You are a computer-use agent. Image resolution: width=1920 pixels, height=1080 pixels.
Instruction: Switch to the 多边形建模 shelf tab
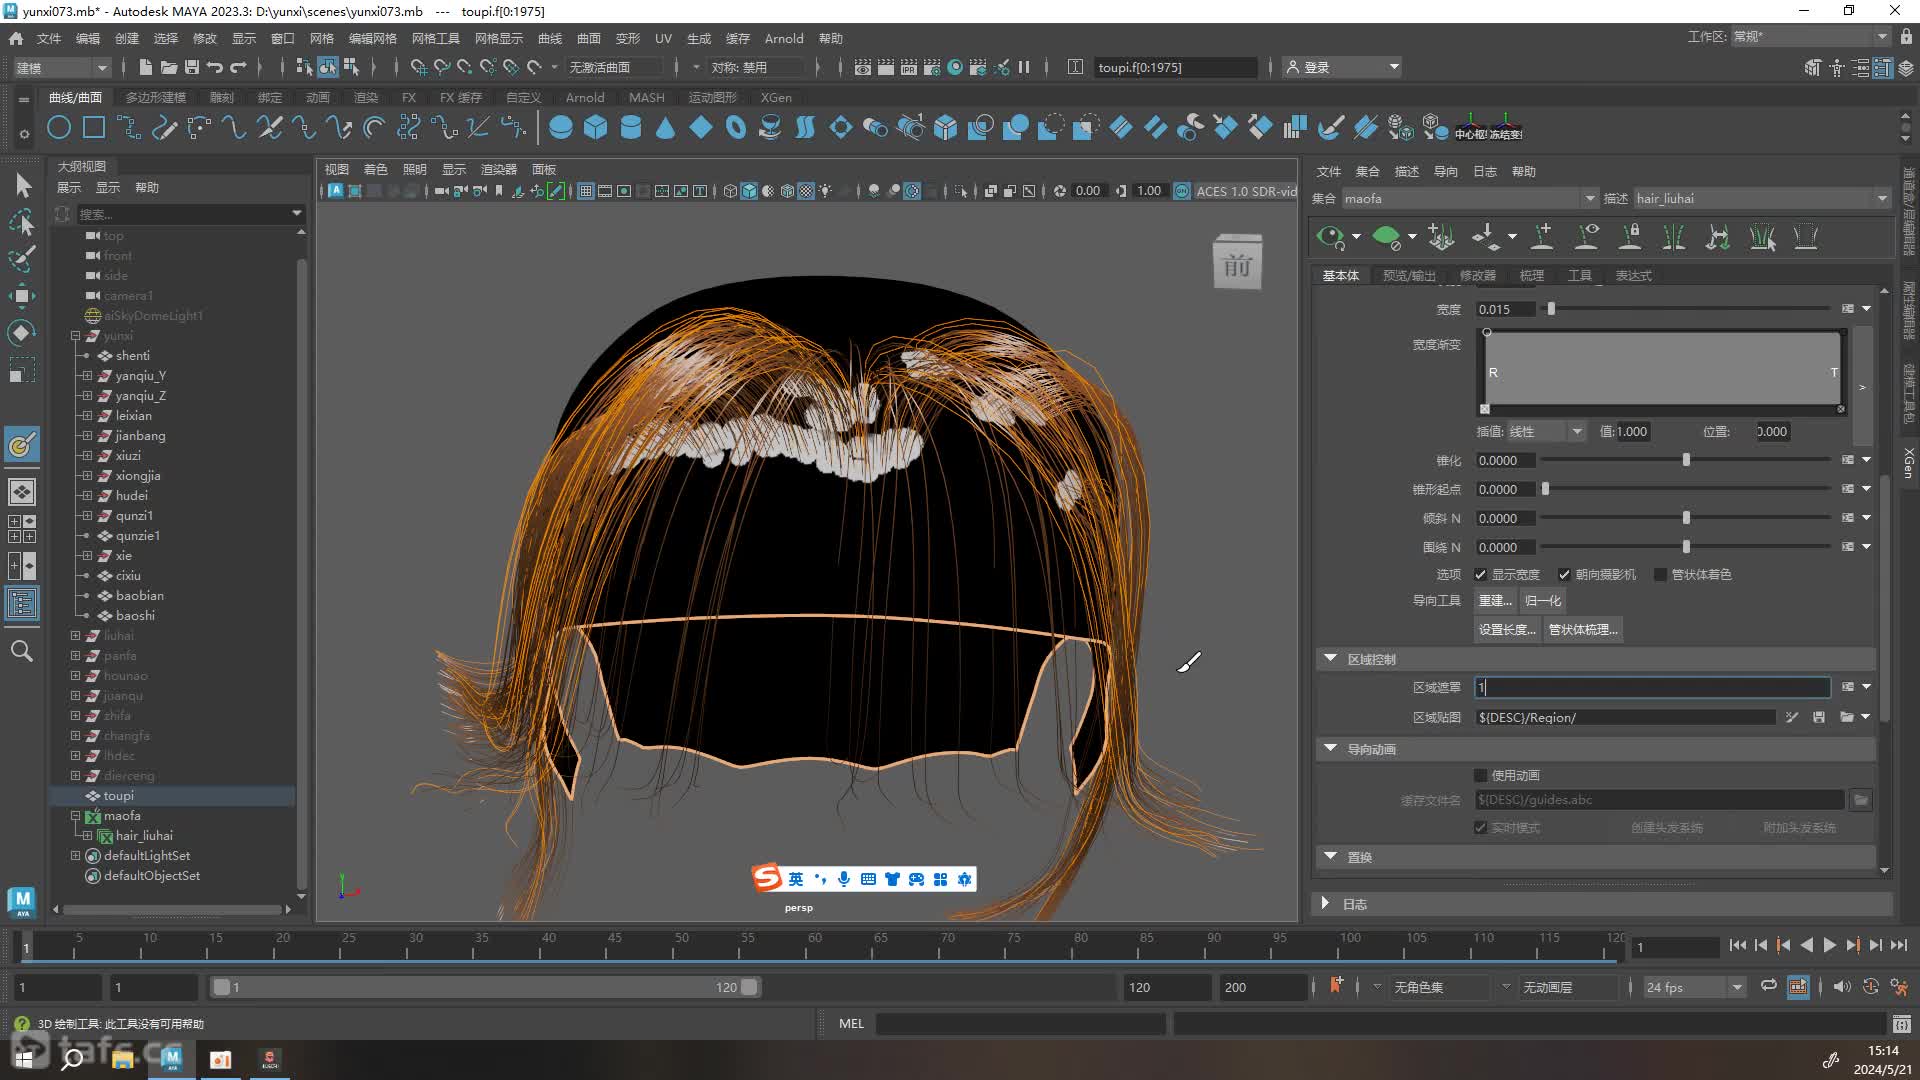tap(156, 97)
